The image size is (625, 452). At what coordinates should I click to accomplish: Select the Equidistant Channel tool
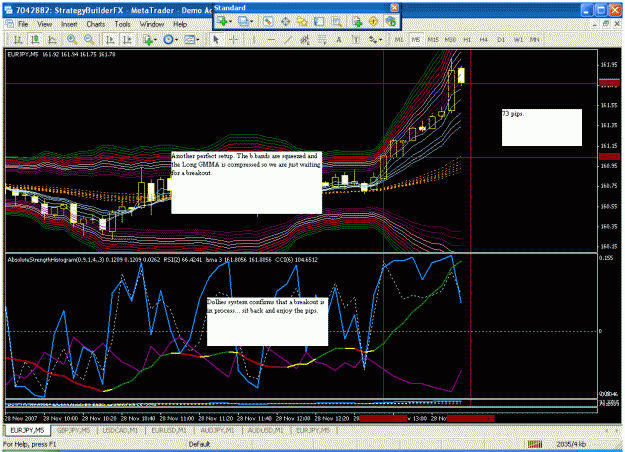(x=305, y=39)
